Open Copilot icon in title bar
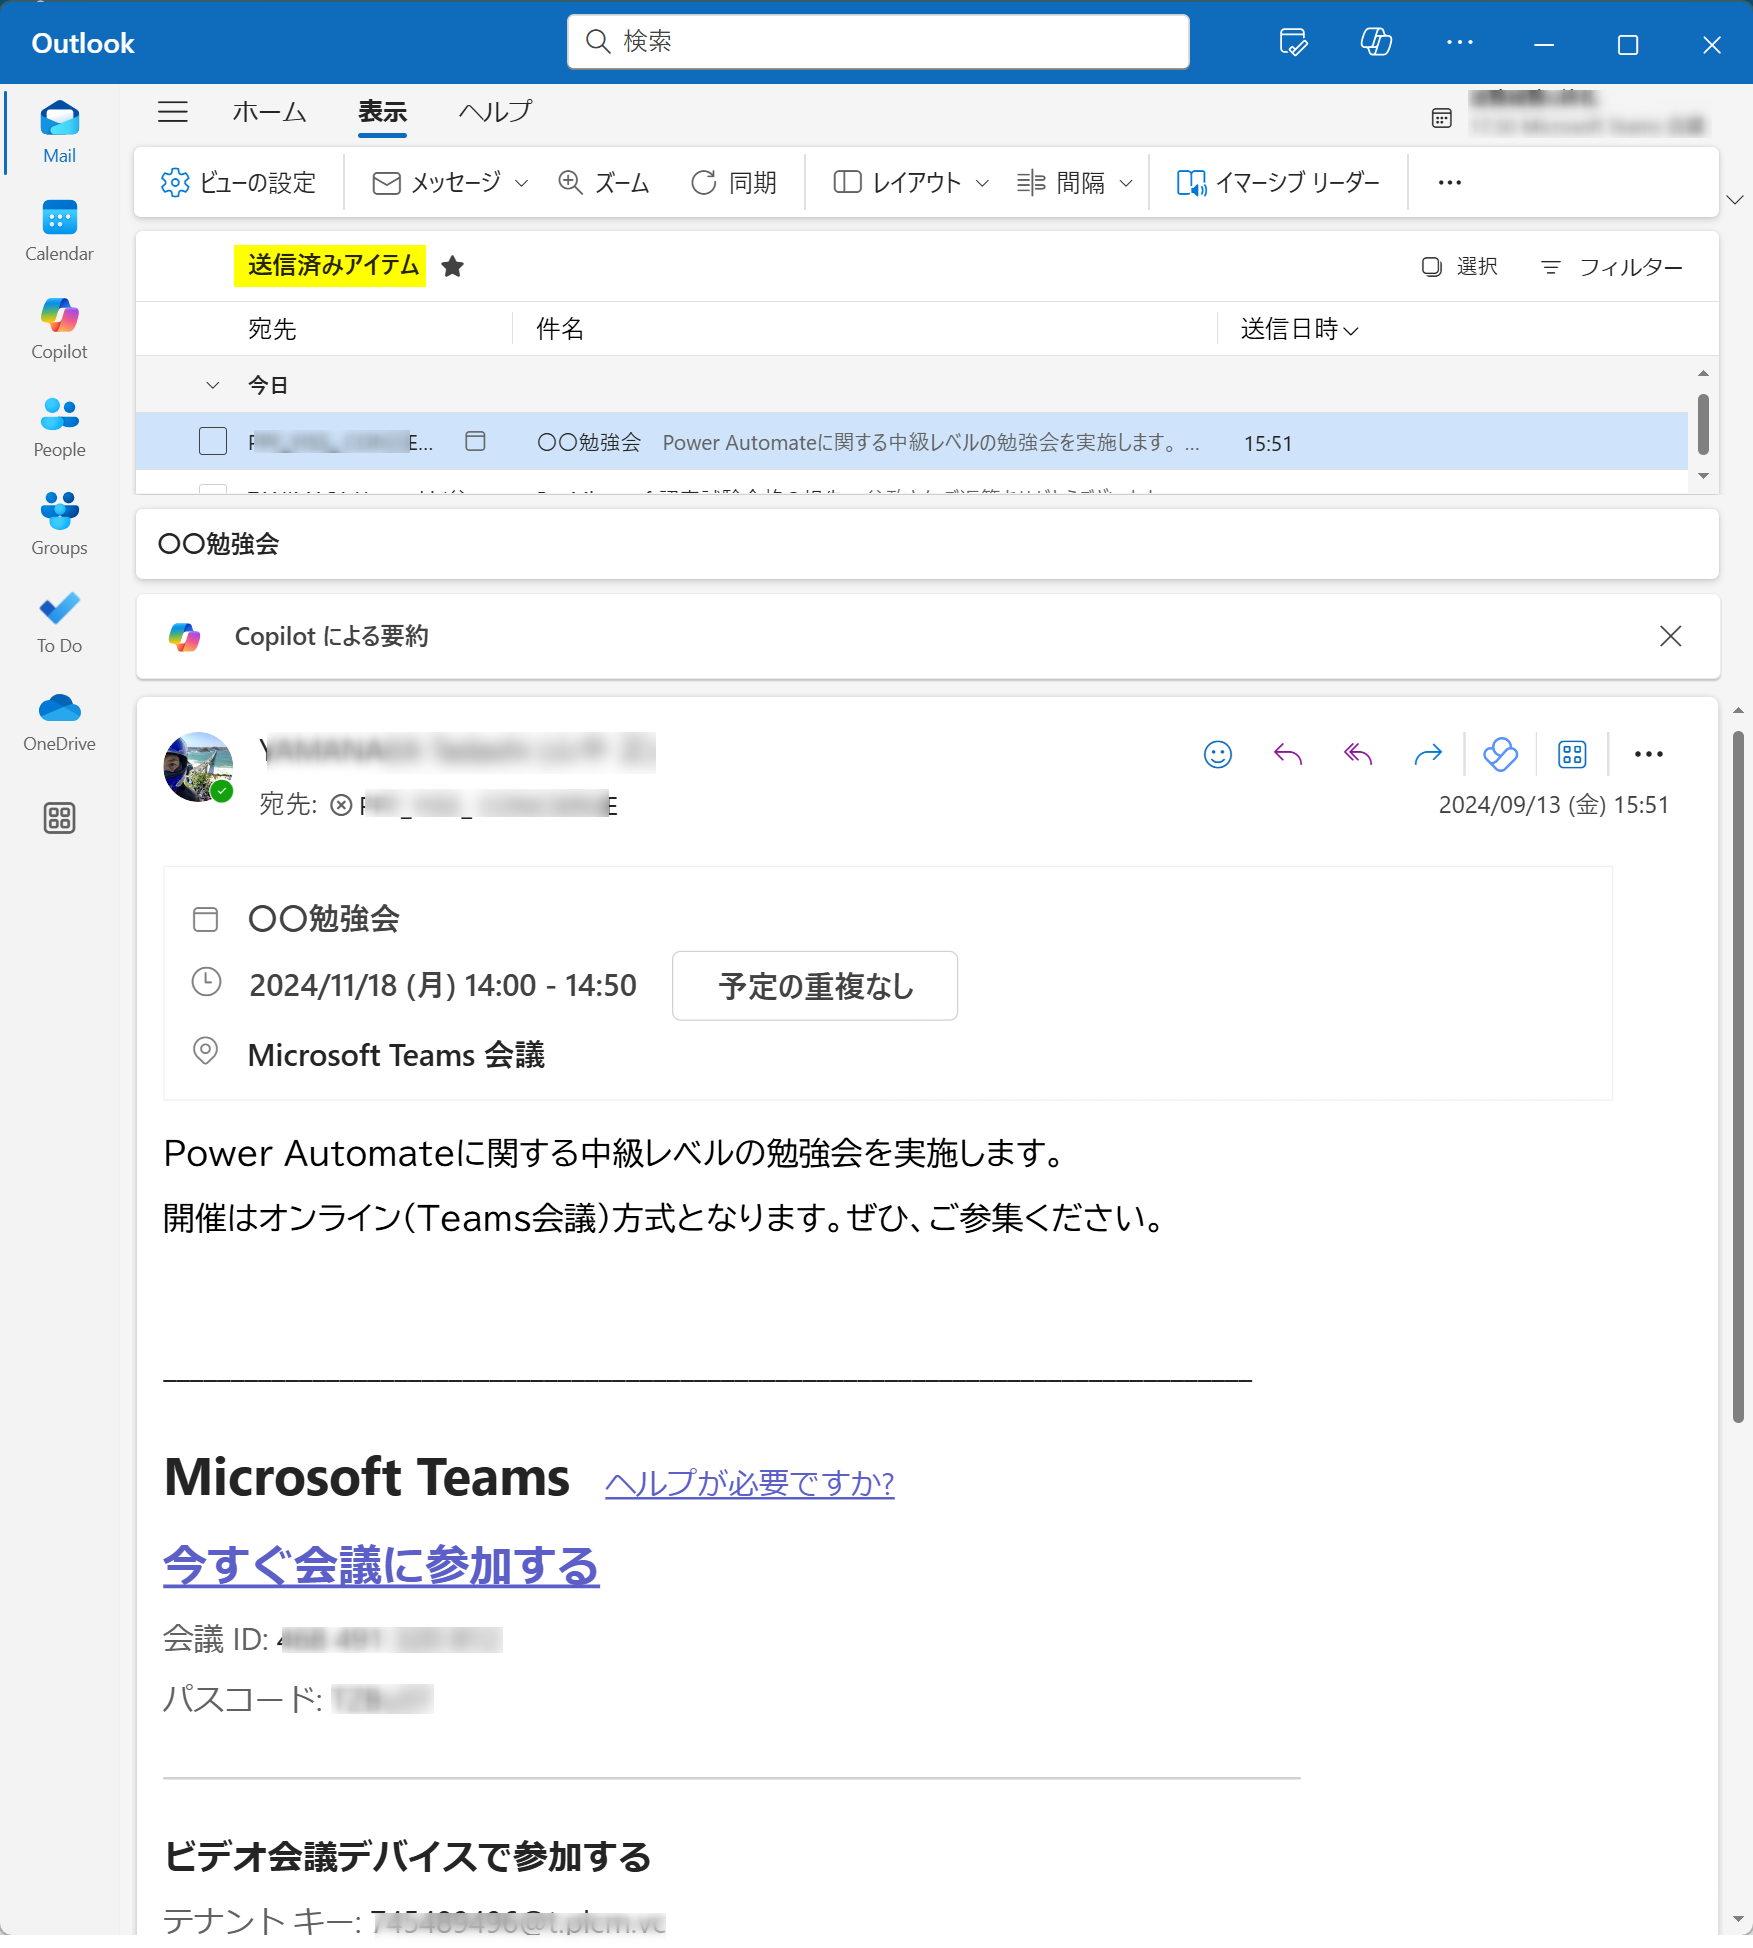This screenshot has height=1948, width=1753. (1376, 43)
